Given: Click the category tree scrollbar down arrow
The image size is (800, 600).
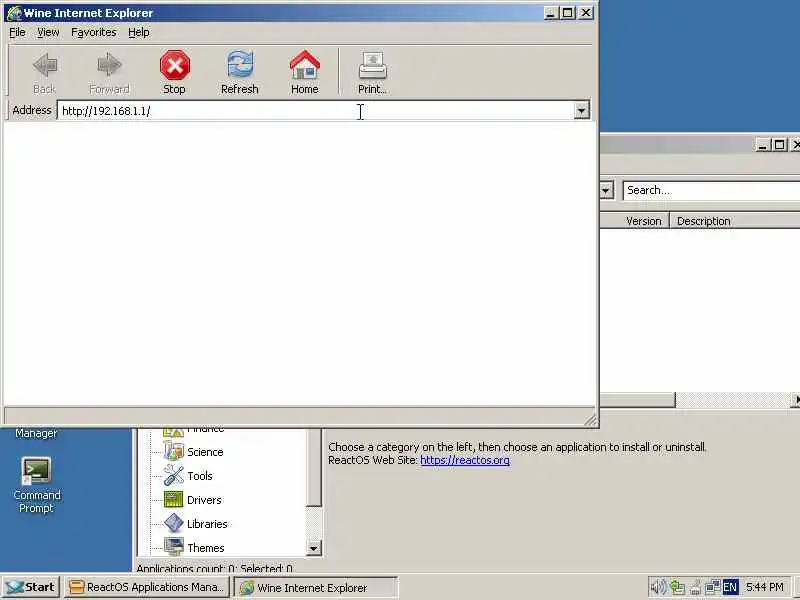Looking at the screenshot, I should tap(313, 548).
